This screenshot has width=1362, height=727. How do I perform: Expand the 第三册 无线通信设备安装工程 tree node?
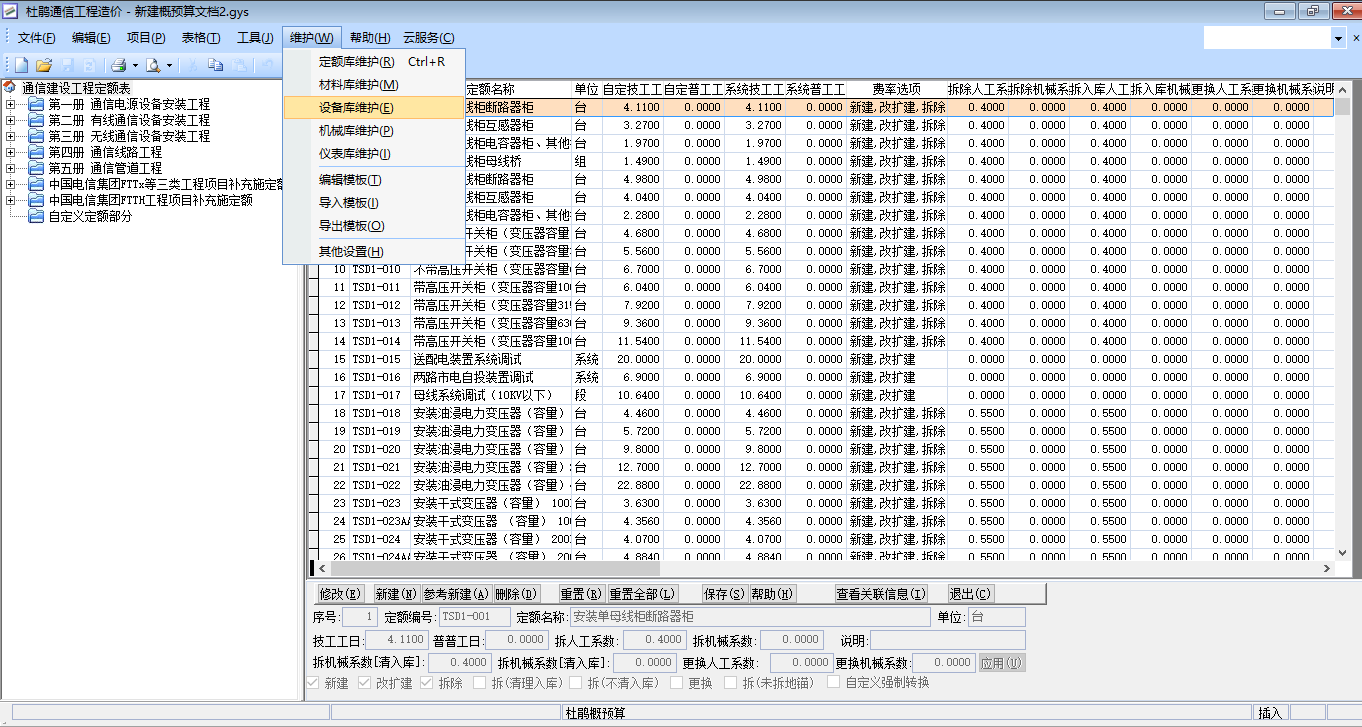(x=11, y=136)
